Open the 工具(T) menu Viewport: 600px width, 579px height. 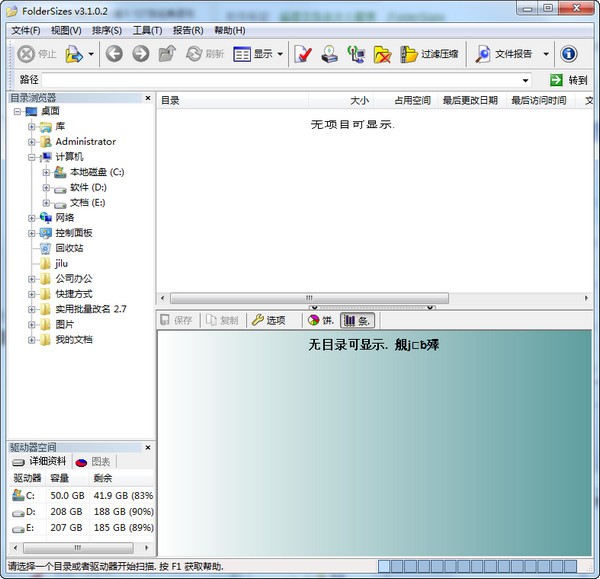click(147, 30)
